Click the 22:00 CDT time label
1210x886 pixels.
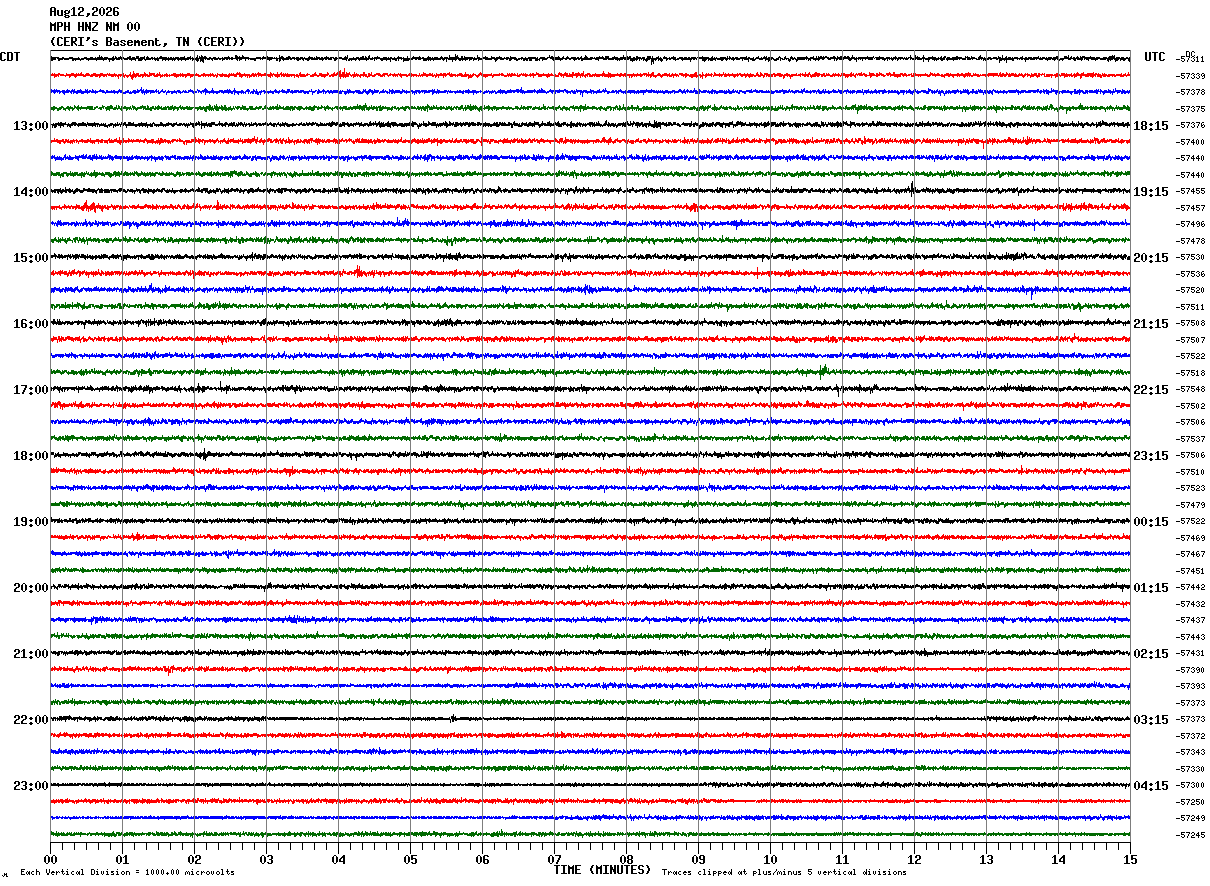pyautogui.click(x=30, y=719)
